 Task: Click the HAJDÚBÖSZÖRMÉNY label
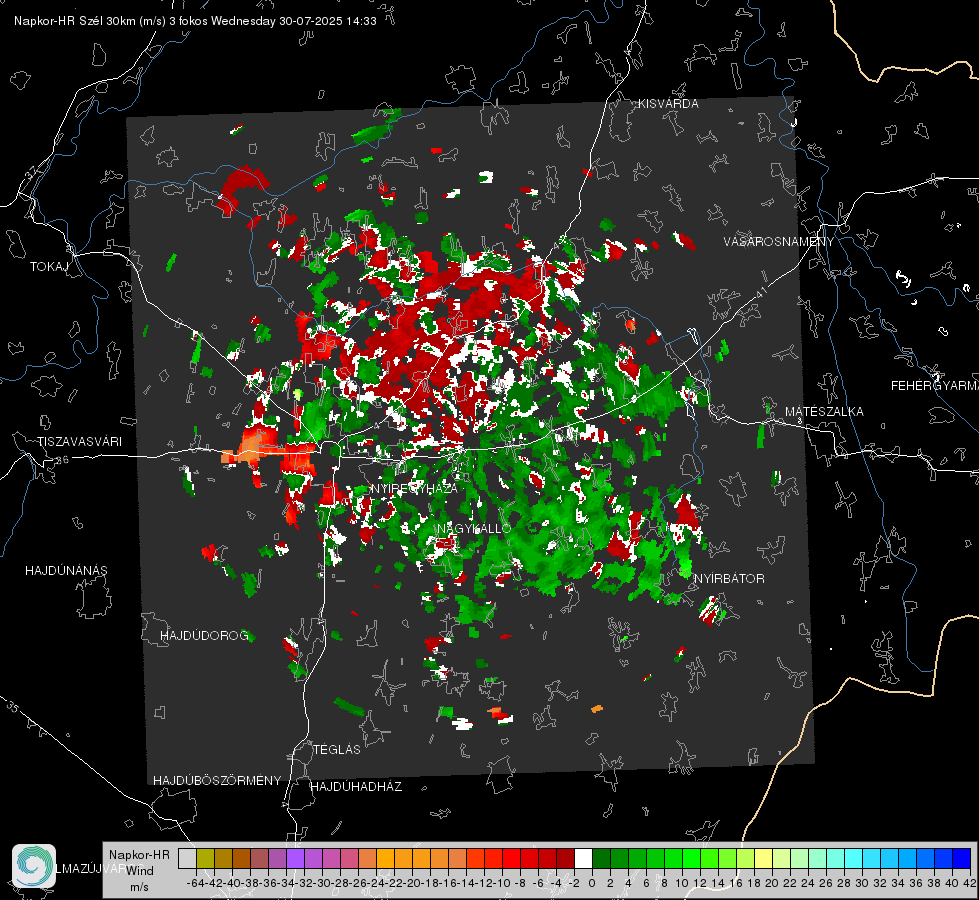pyautogui.click(x=217, y=780)
